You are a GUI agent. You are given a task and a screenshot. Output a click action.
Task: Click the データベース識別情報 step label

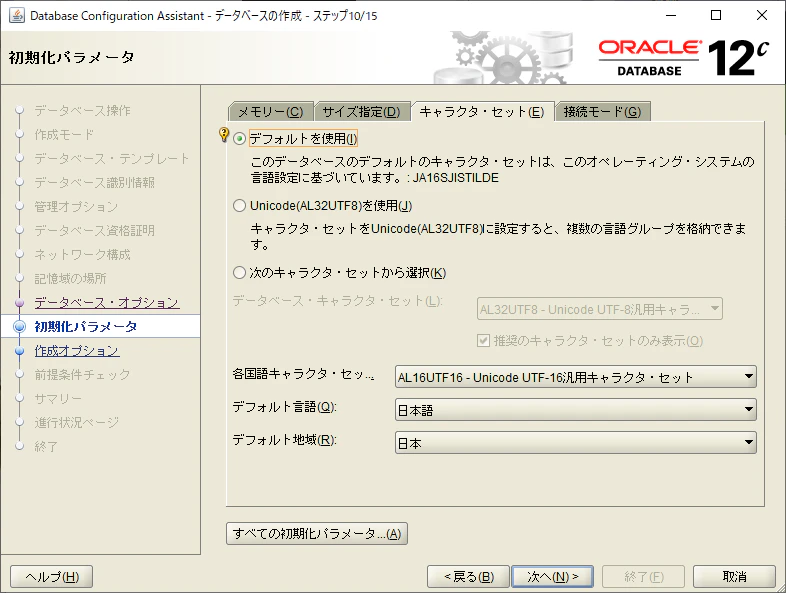click(x=94, y=182)
